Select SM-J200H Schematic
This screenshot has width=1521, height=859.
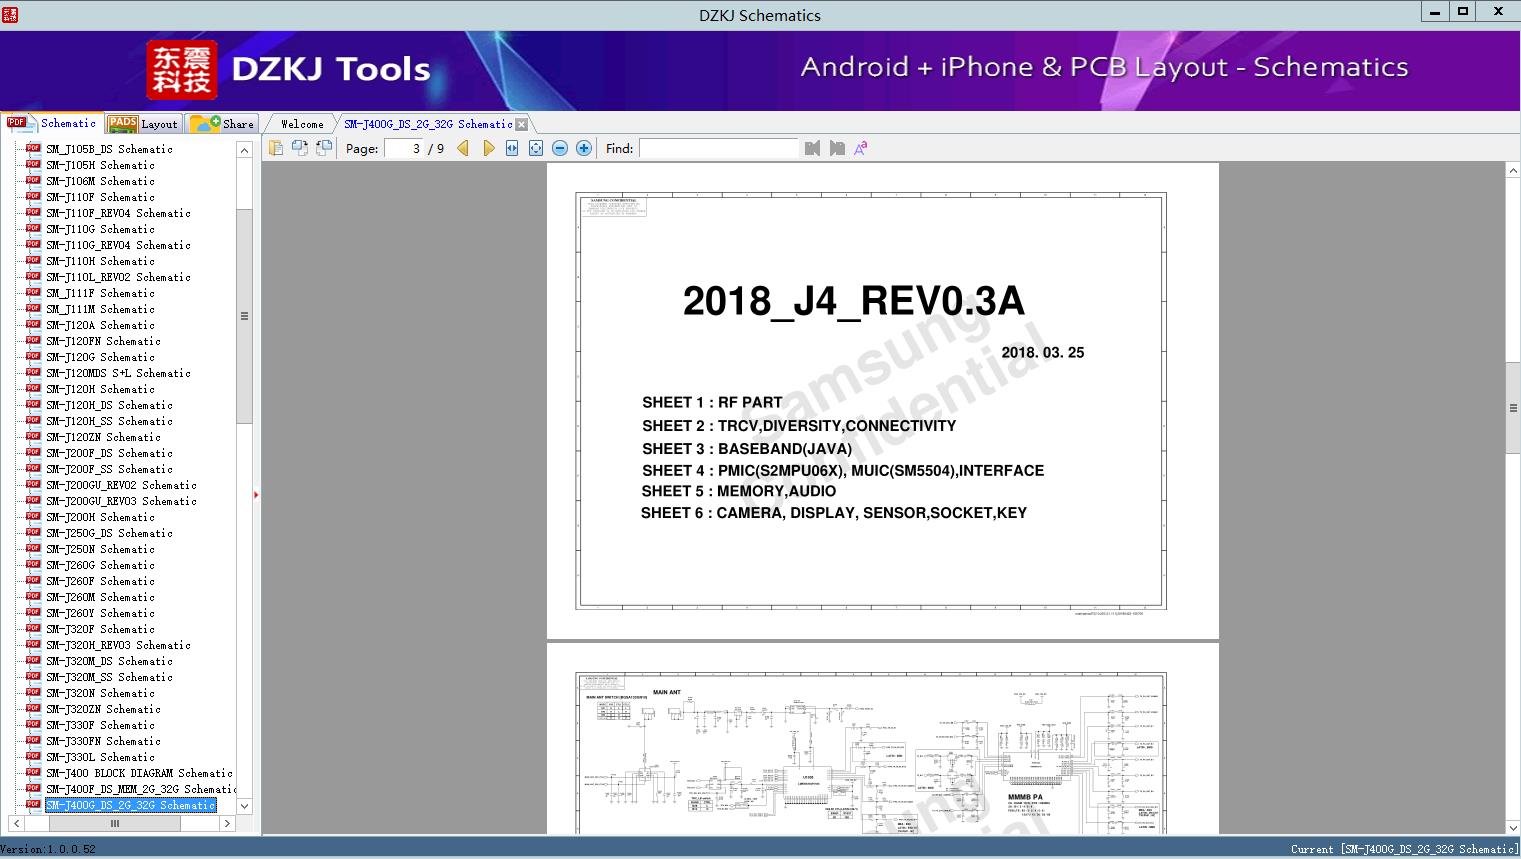pos(100,517)
